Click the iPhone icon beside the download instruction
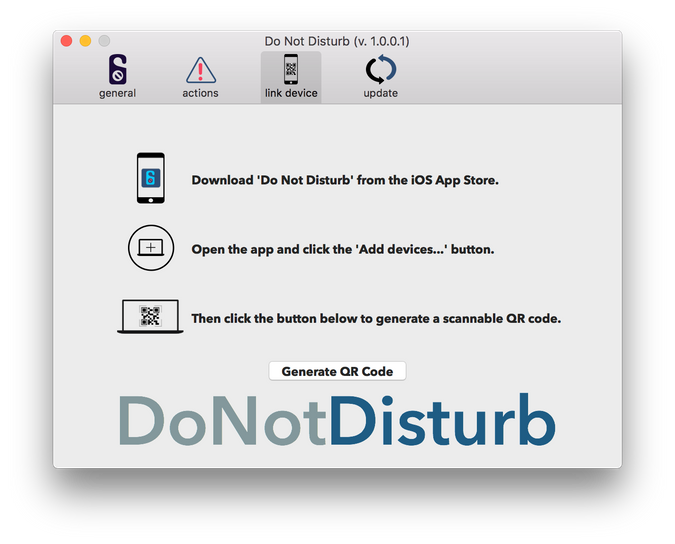Image resolution: width=675 pixels, height=544 pixels. point(151,180)
